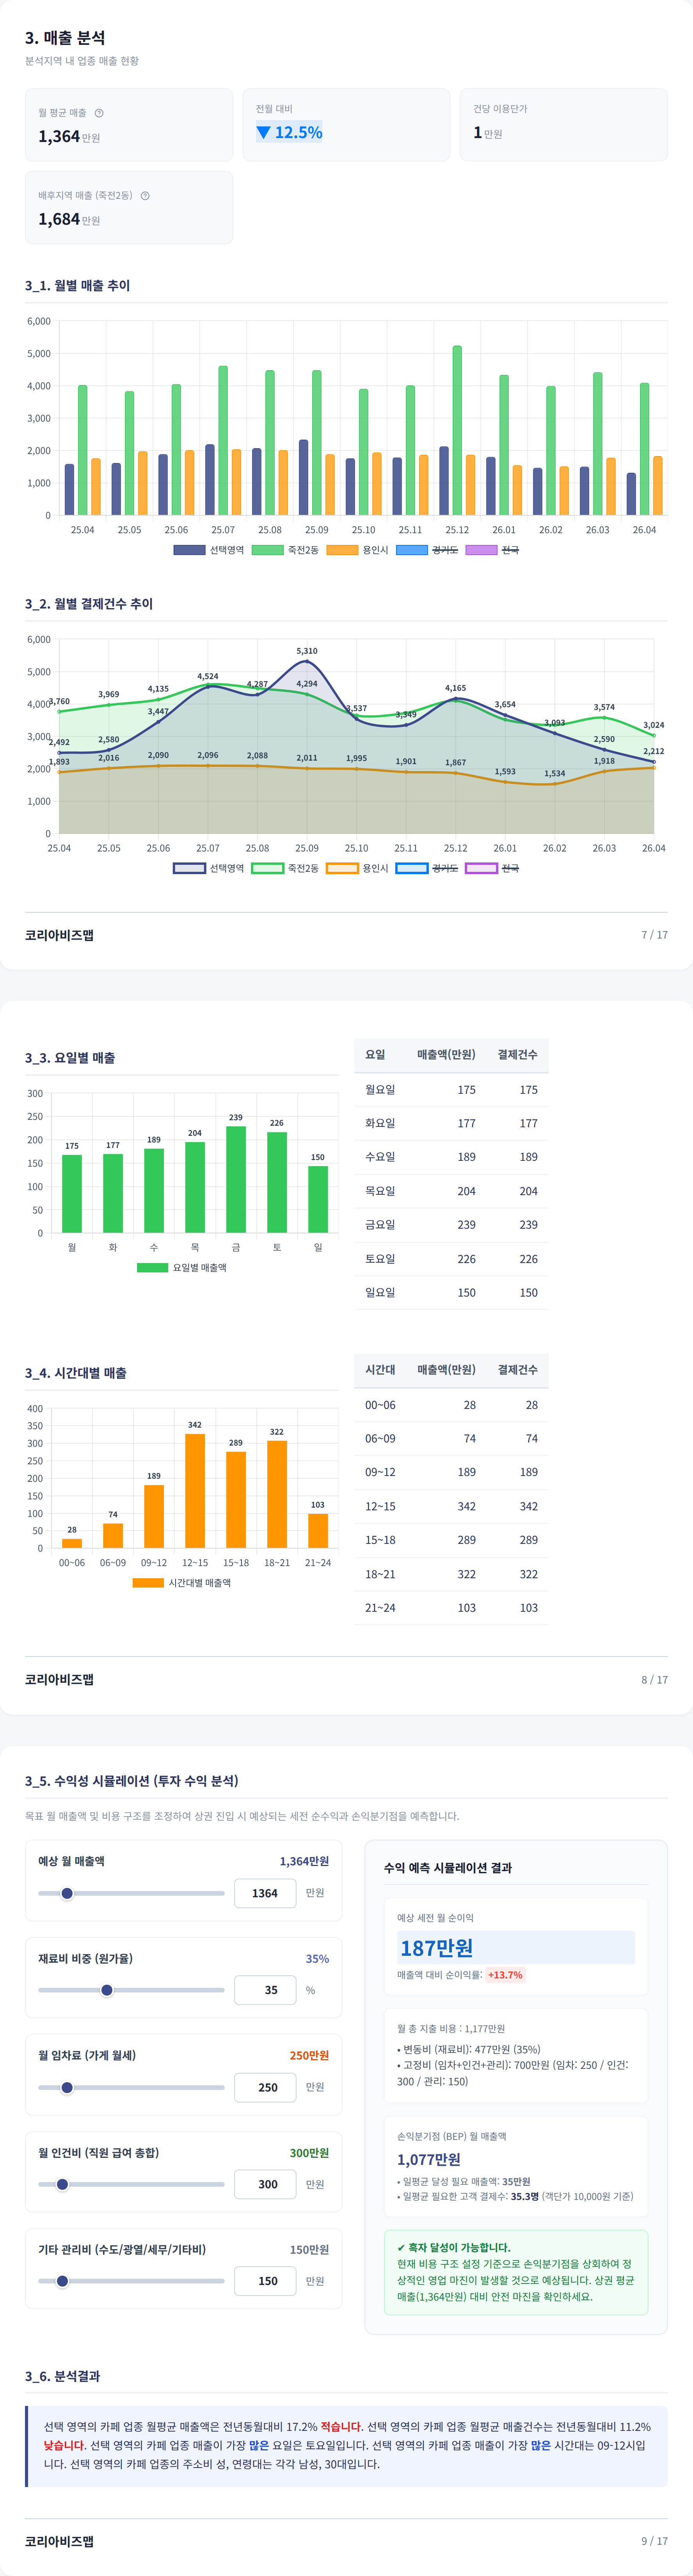Screen dimensions: 693x2576
Task: Focus the 기타 관리비 input showing 150
Action: coord(265,2281)
